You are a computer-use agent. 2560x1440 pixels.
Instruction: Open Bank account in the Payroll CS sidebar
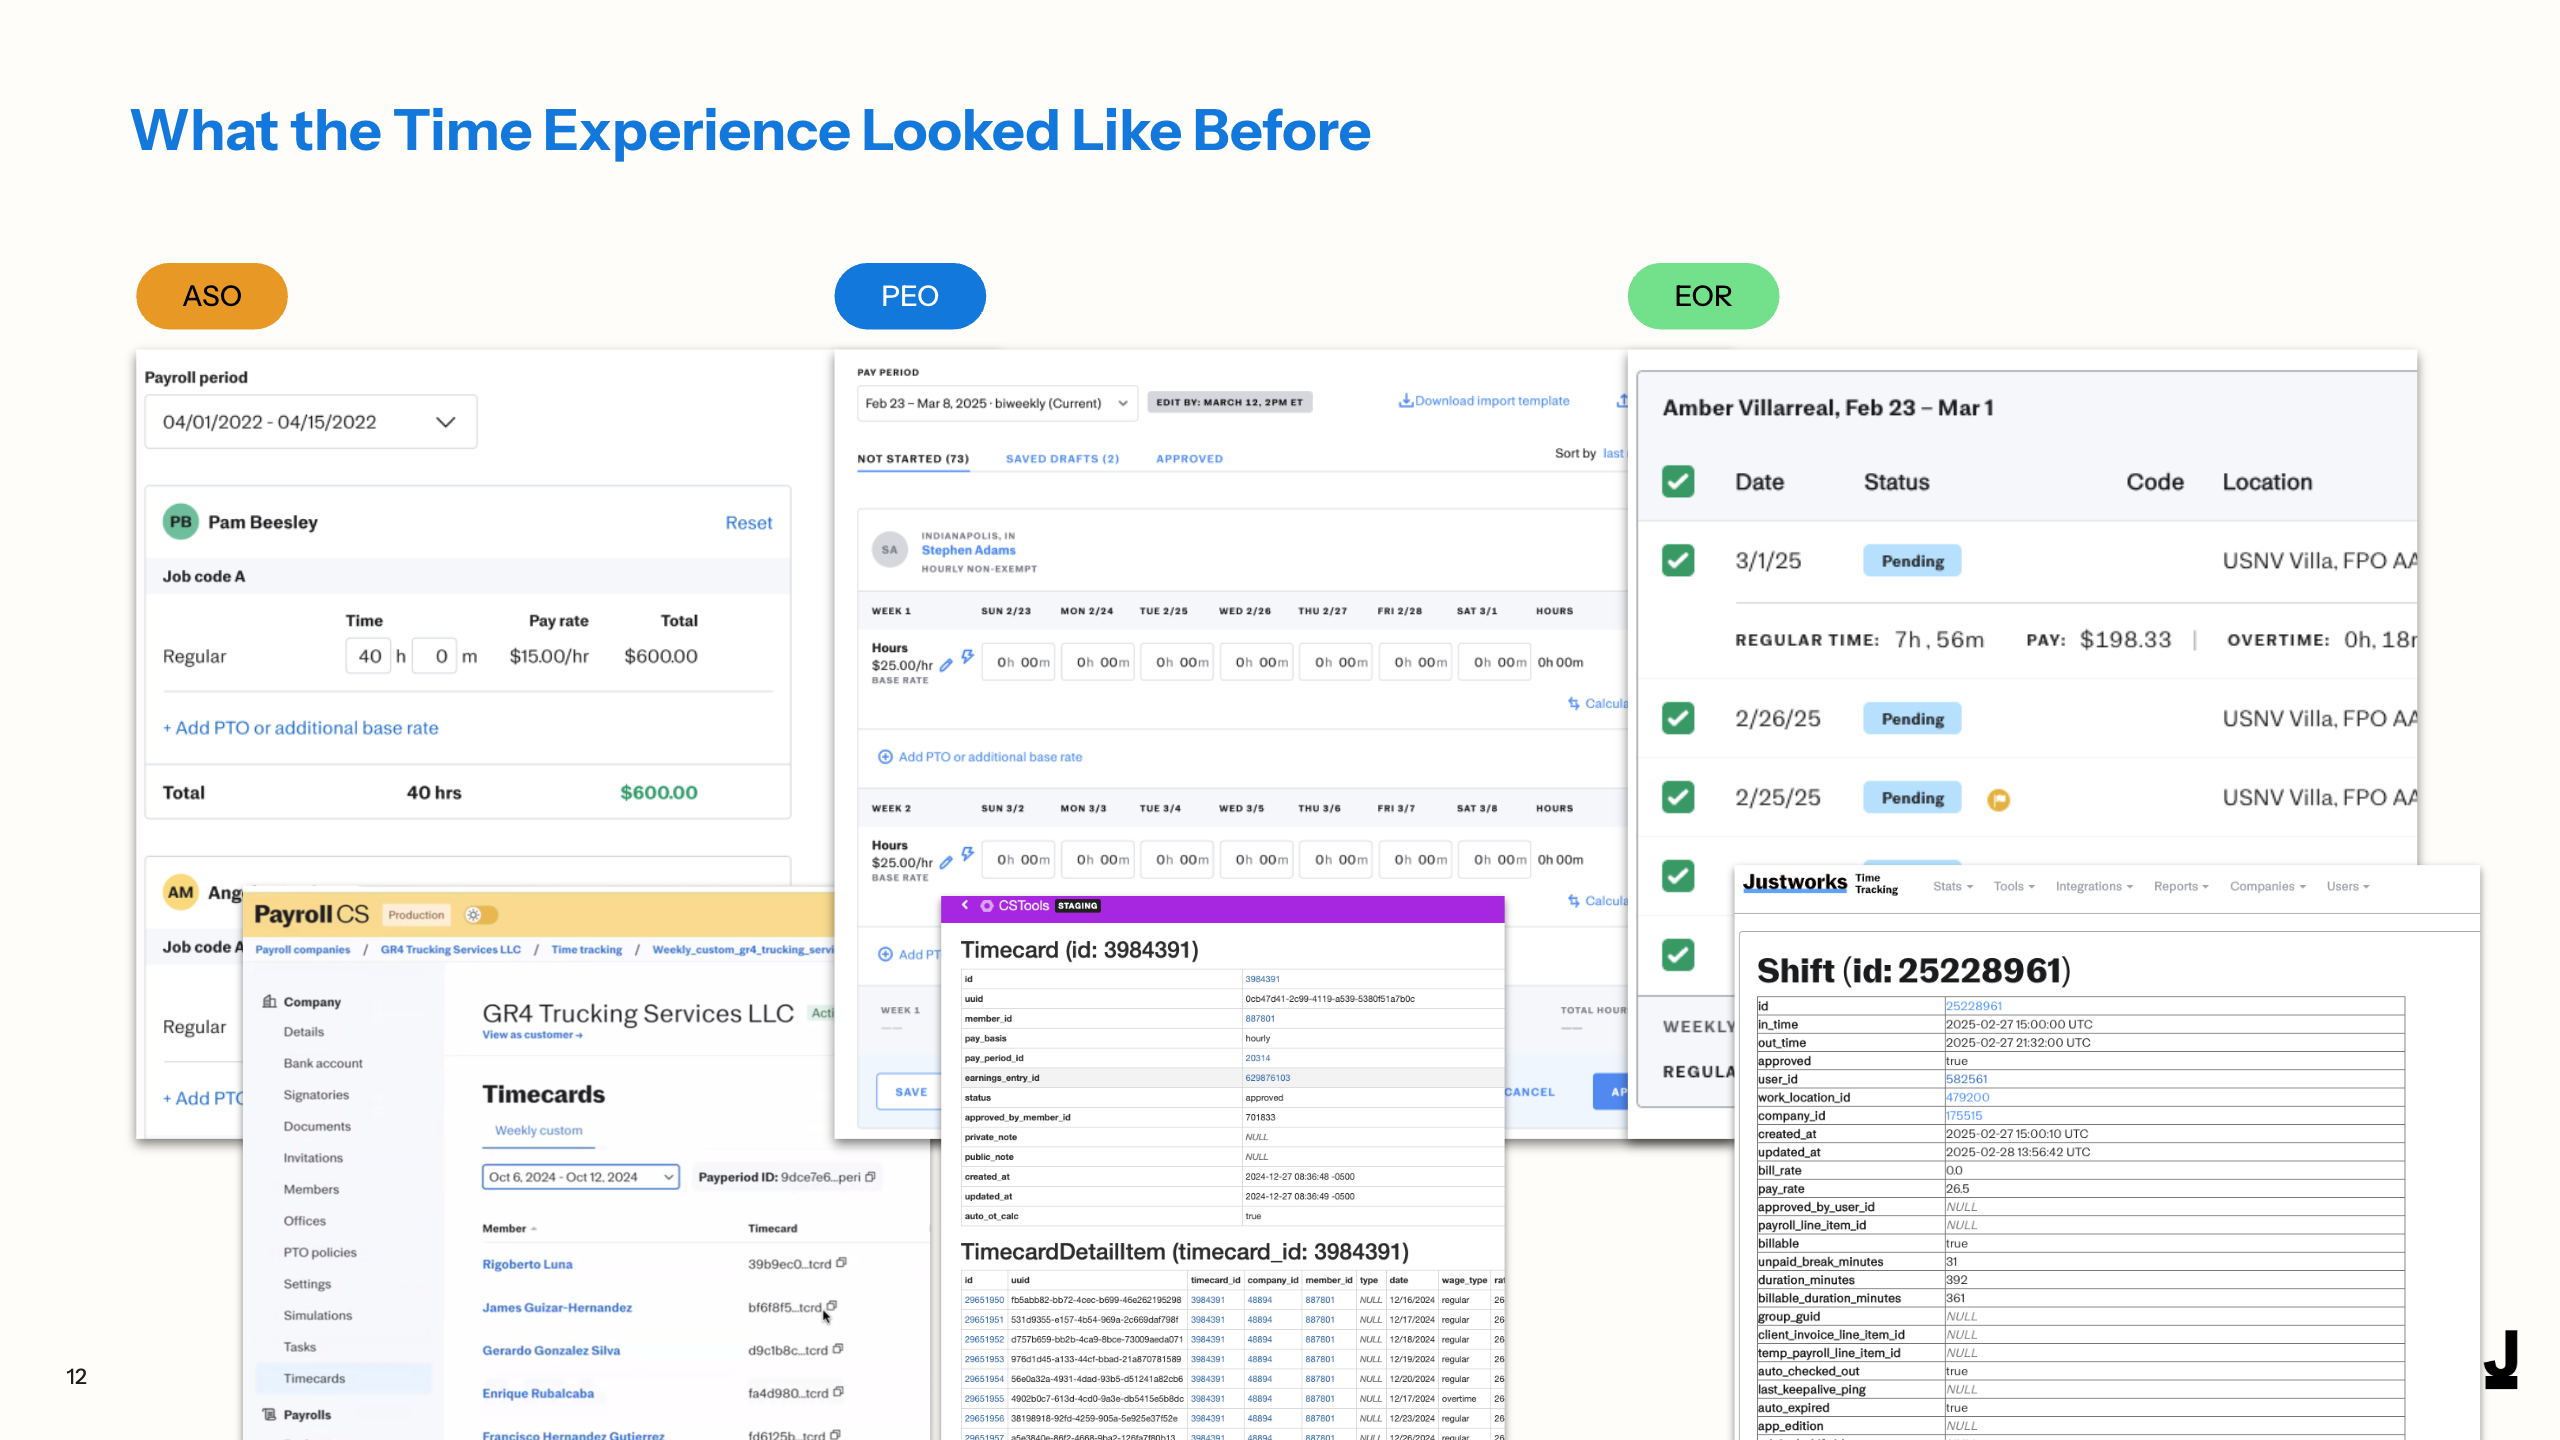(x=323, y=1063)
